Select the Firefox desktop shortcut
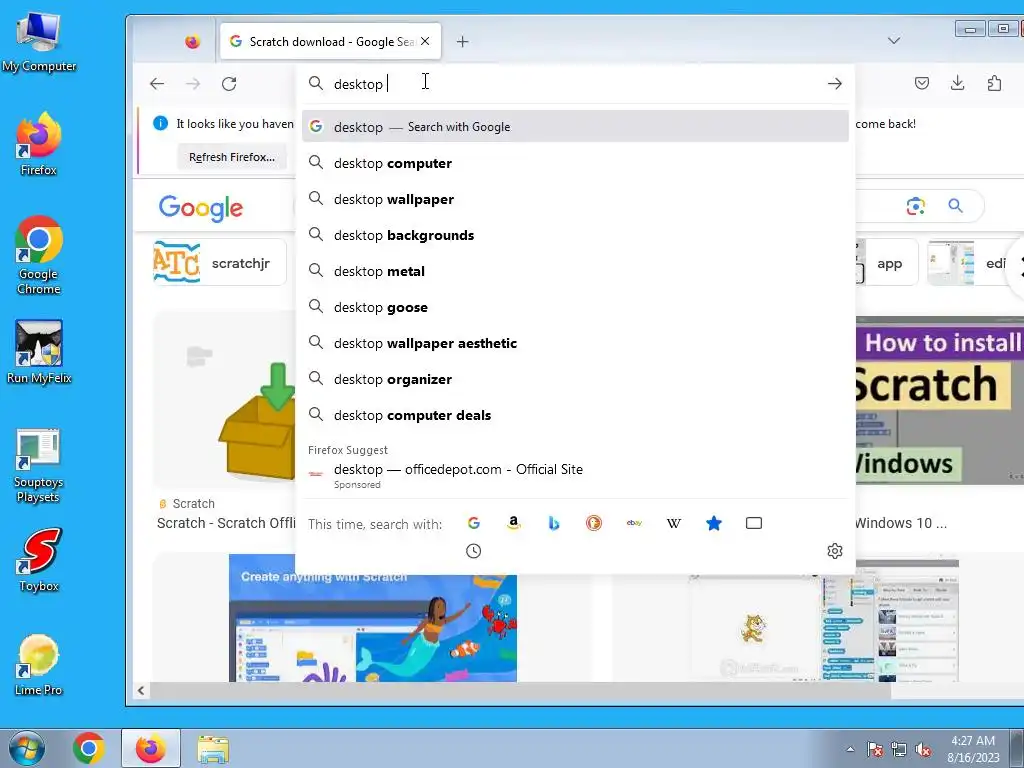Viewport: 1024px width, 768px height. [39, 144]
